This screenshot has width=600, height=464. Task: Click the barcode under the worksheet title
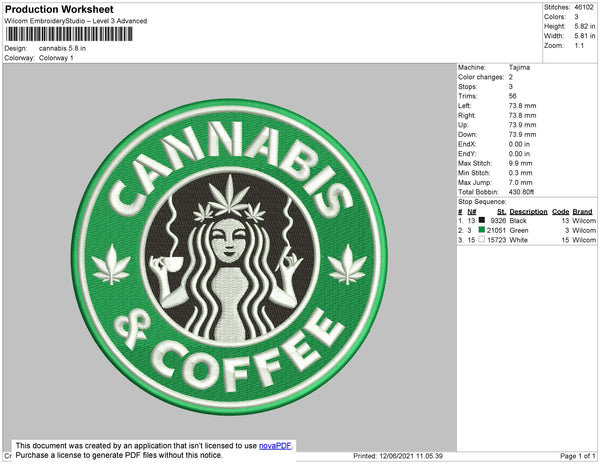coord(69,34)
